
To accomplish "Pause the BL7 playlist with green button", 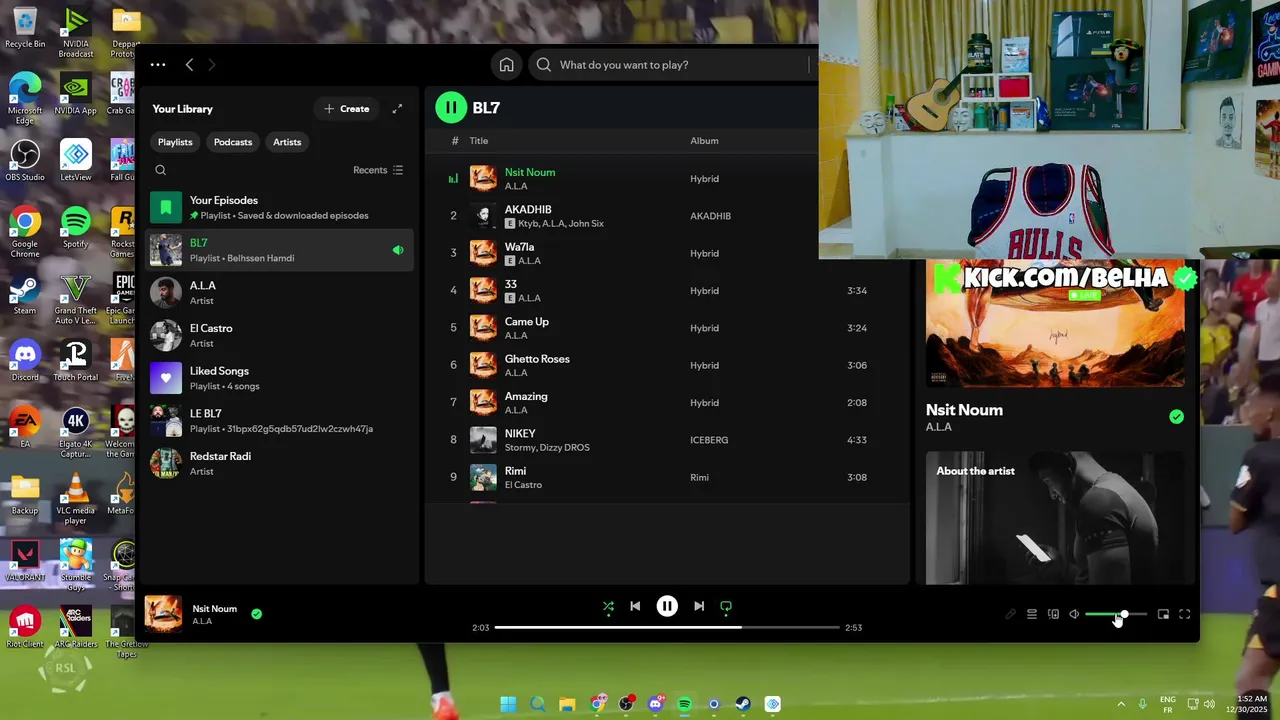I will [451, 108].
